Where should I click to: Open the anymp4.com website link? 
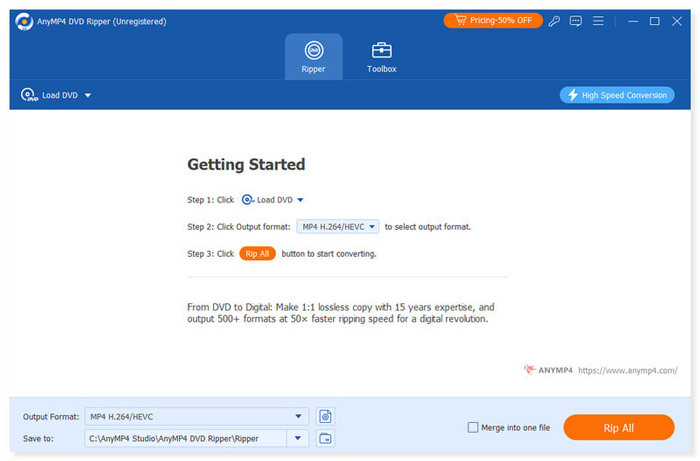(628, 370)
